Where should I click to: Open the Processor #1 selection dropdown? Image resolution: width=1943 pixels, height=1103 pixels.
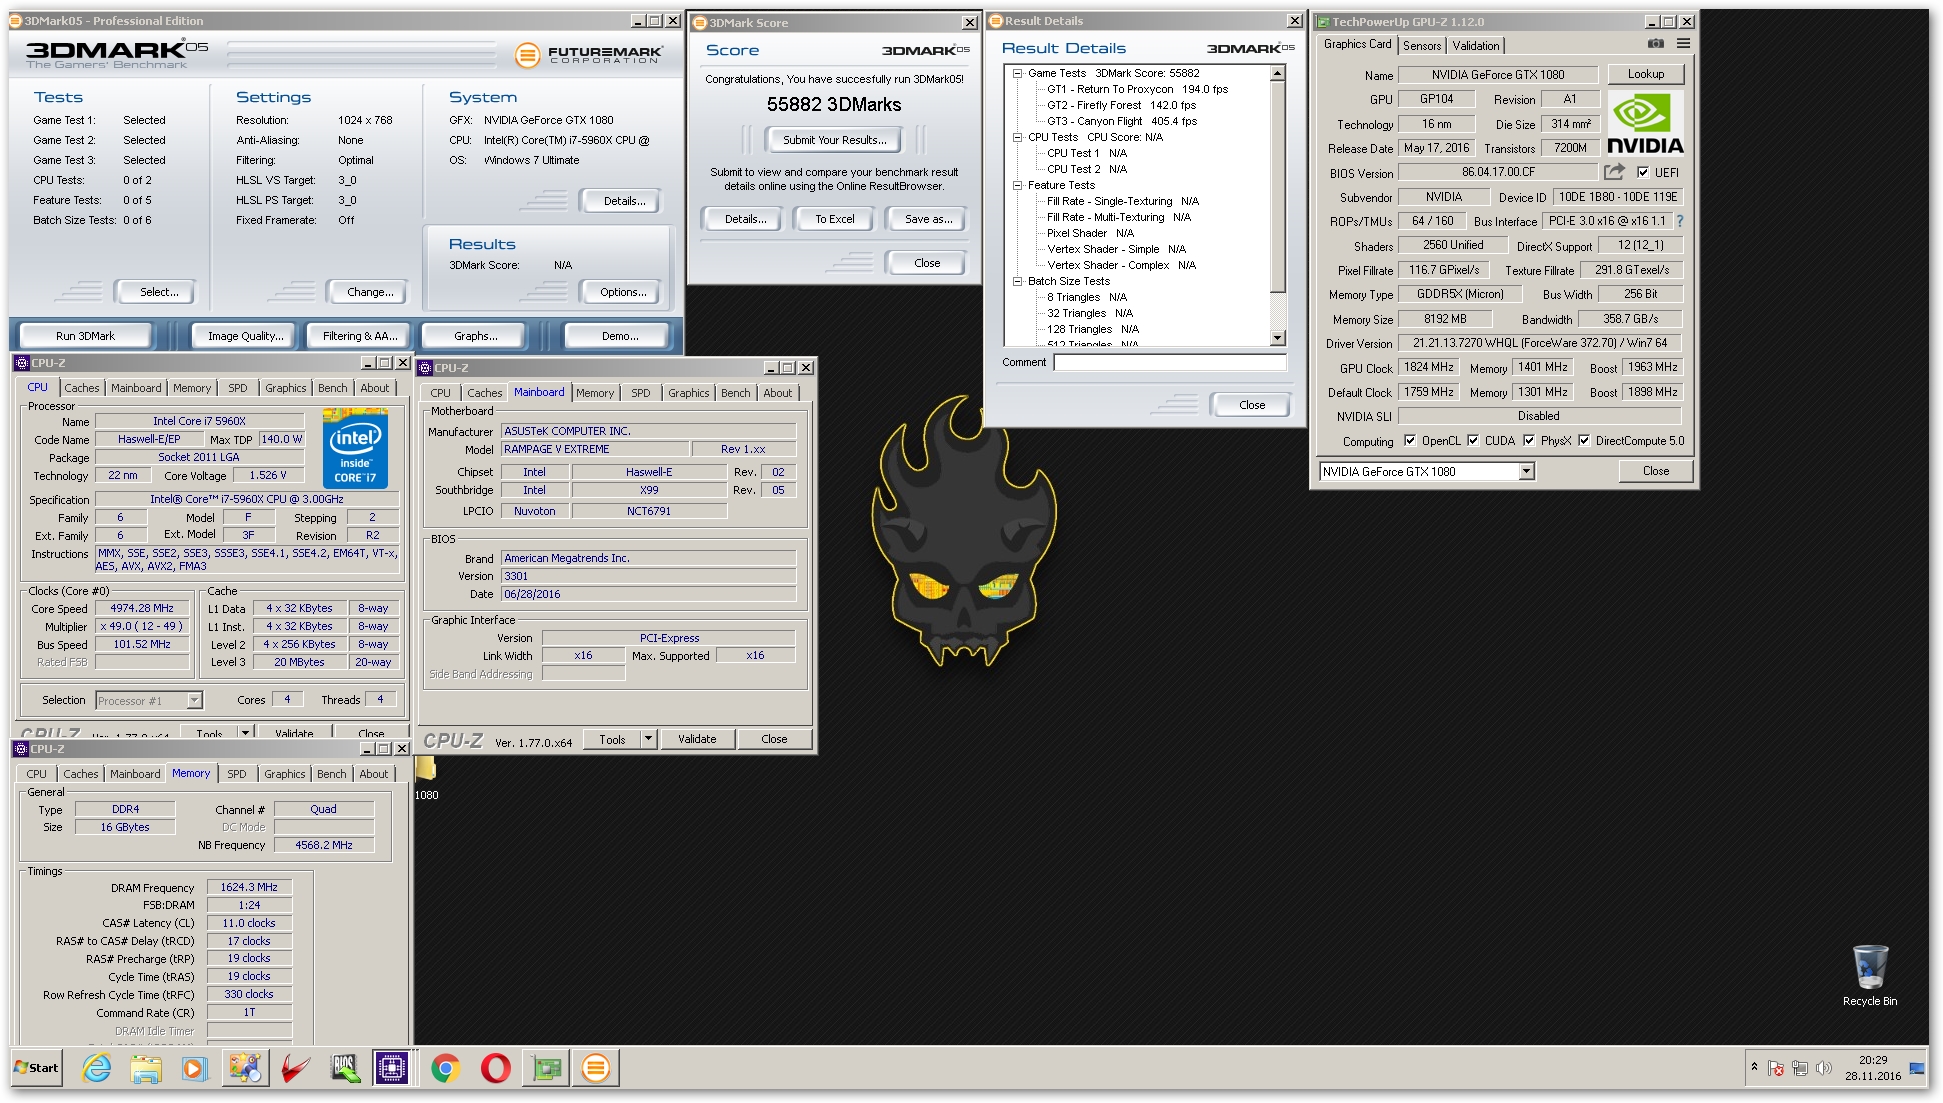194,700
